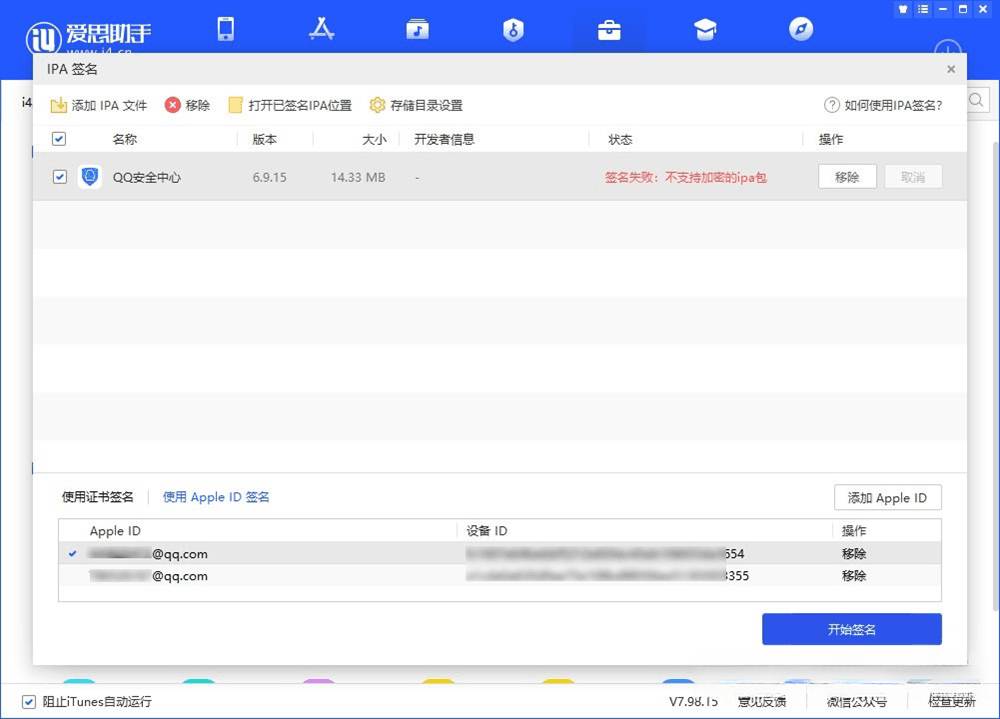Uncheck the QQ安全中心 row checkbox
The height and width of the screenshot is (719, 1000).
[x=58, y=177]
